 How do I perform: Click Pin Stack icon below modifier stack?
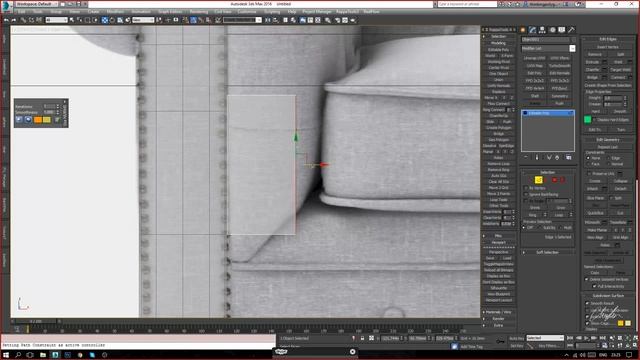pyautogui.click(x=526, y=157)
